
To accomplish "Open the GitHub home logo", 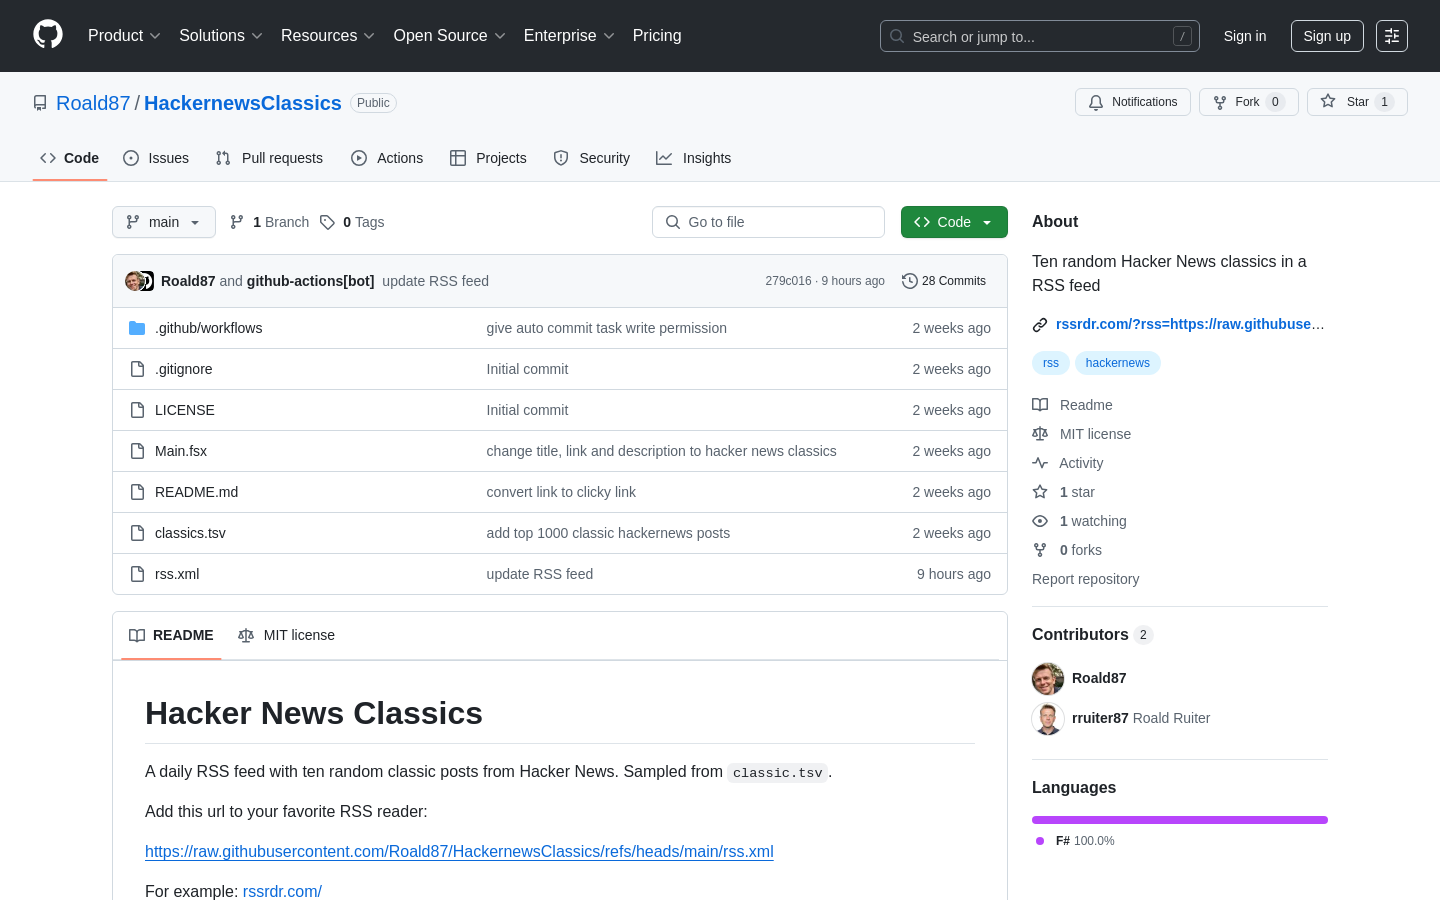I will point(48,35).
